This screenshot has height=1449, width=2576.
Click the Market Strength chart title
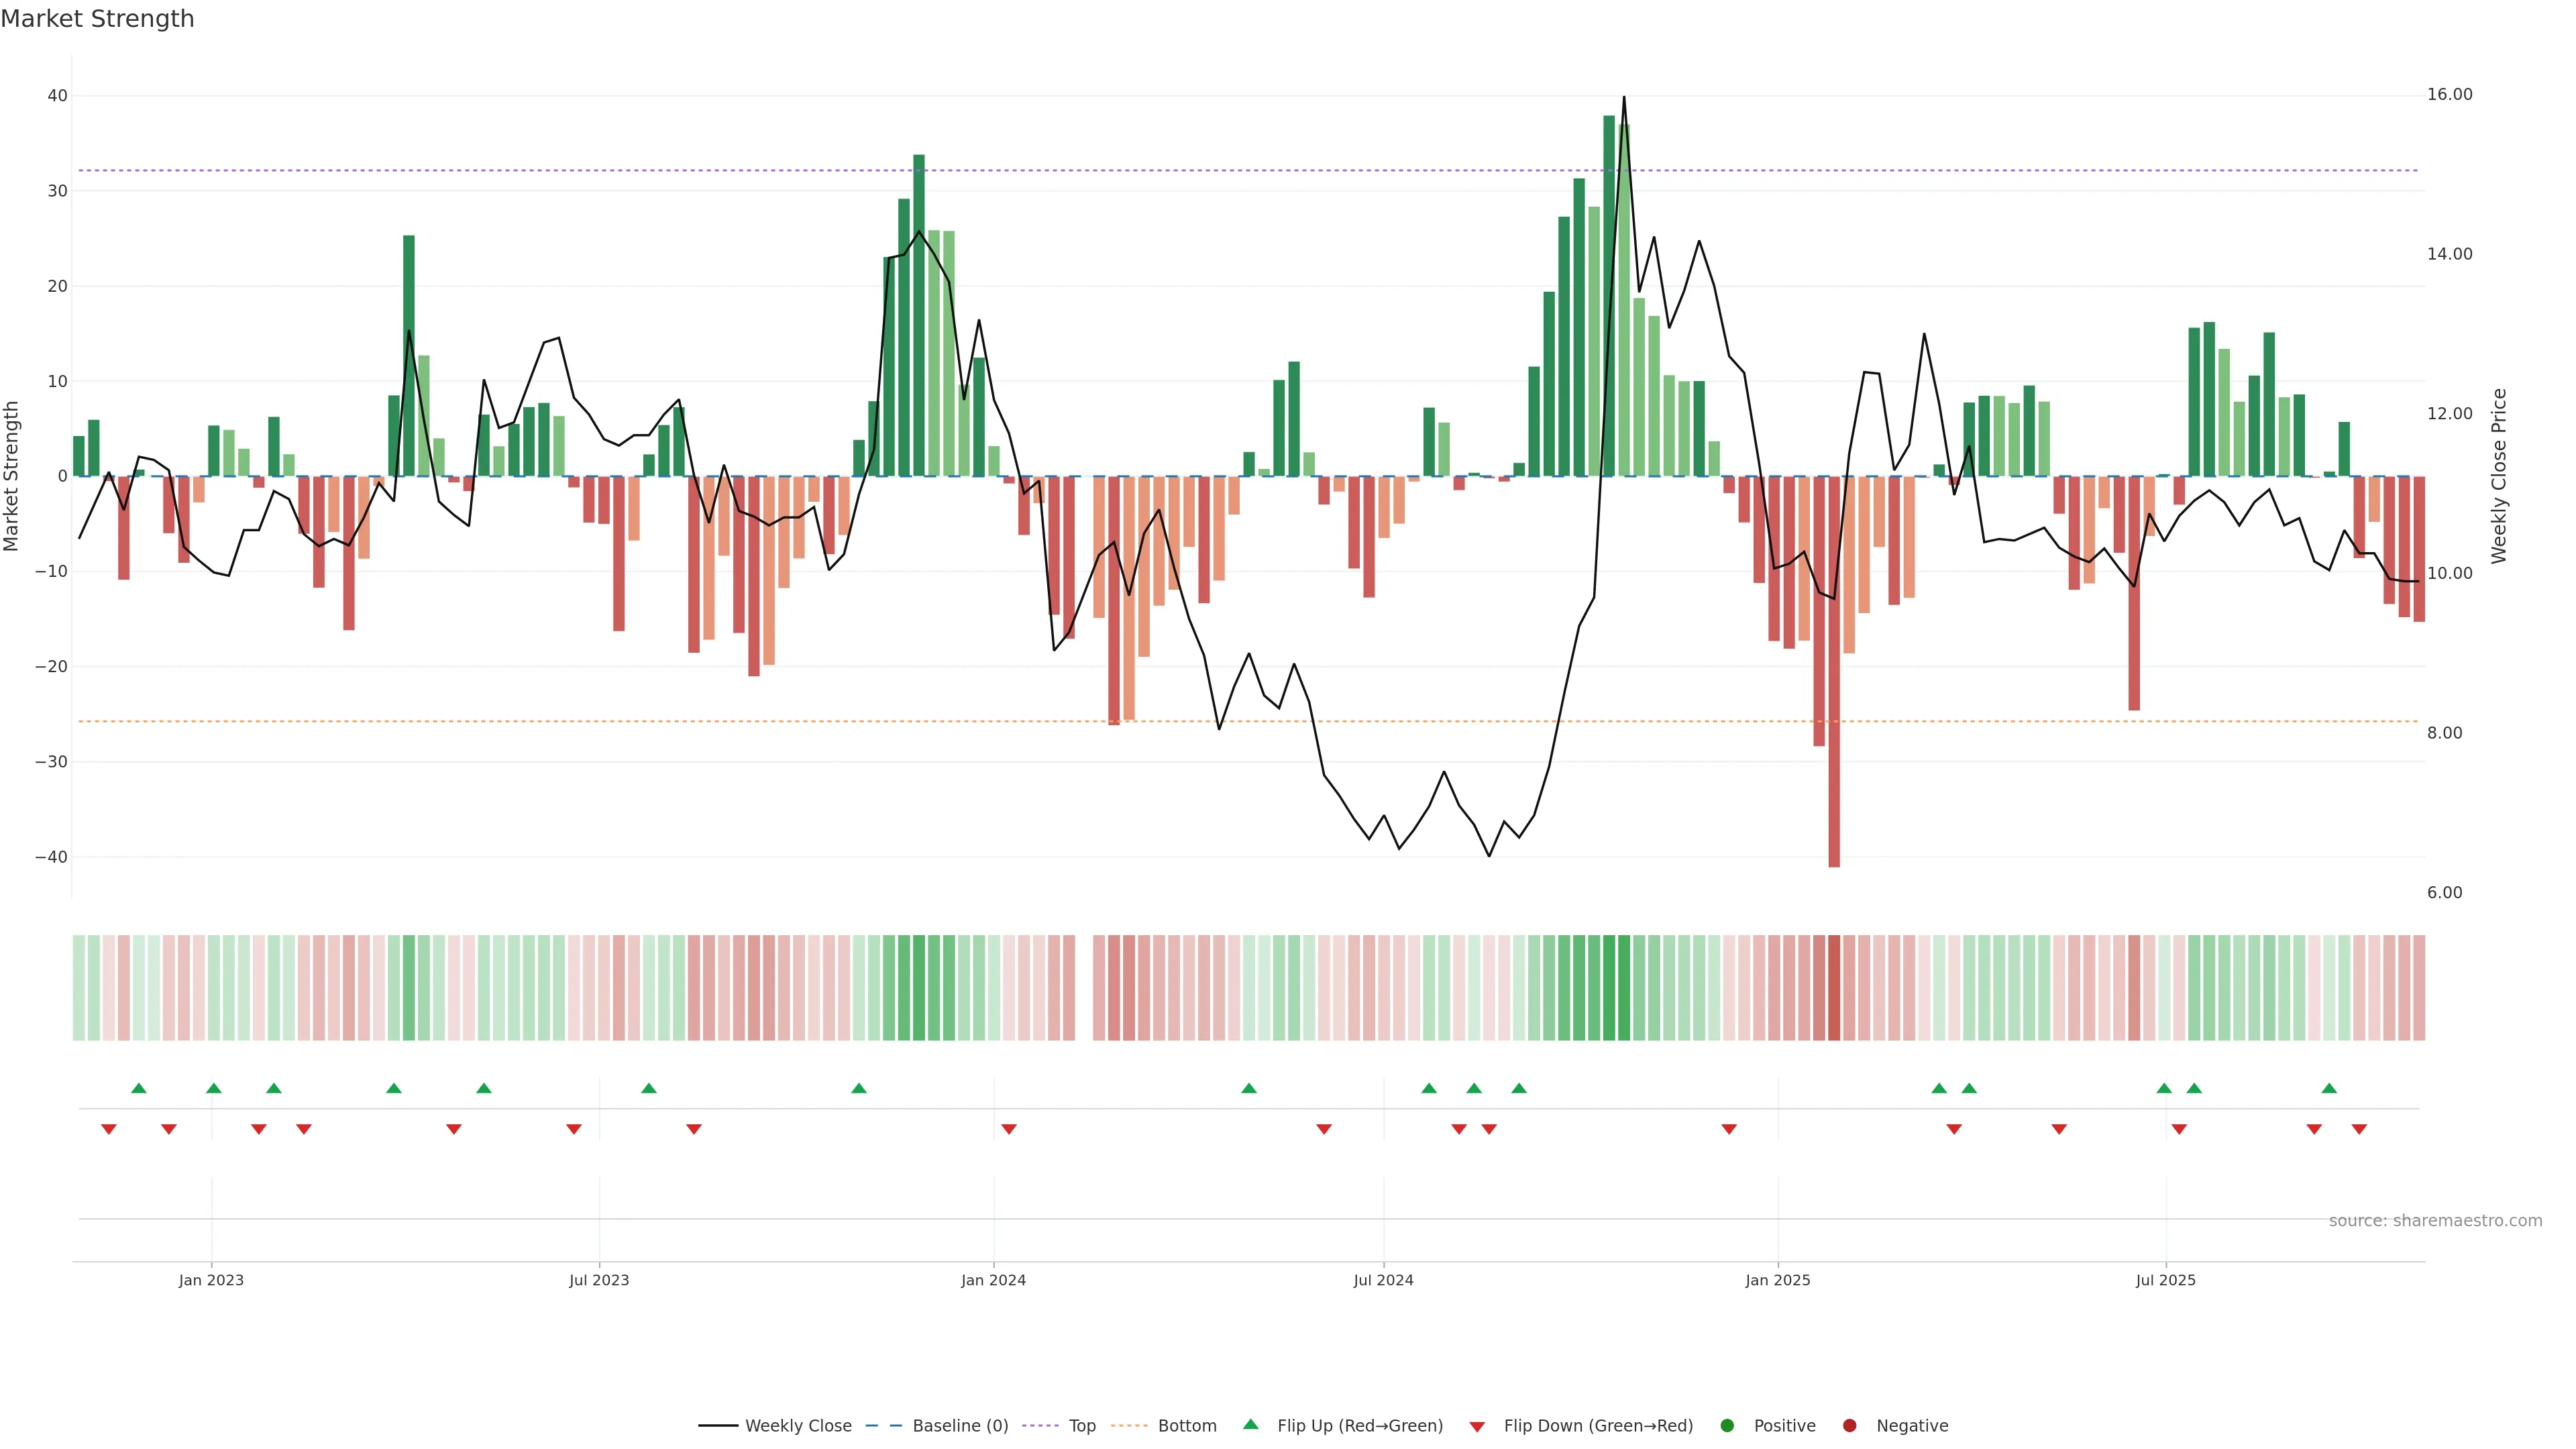(x=97, y=19)
